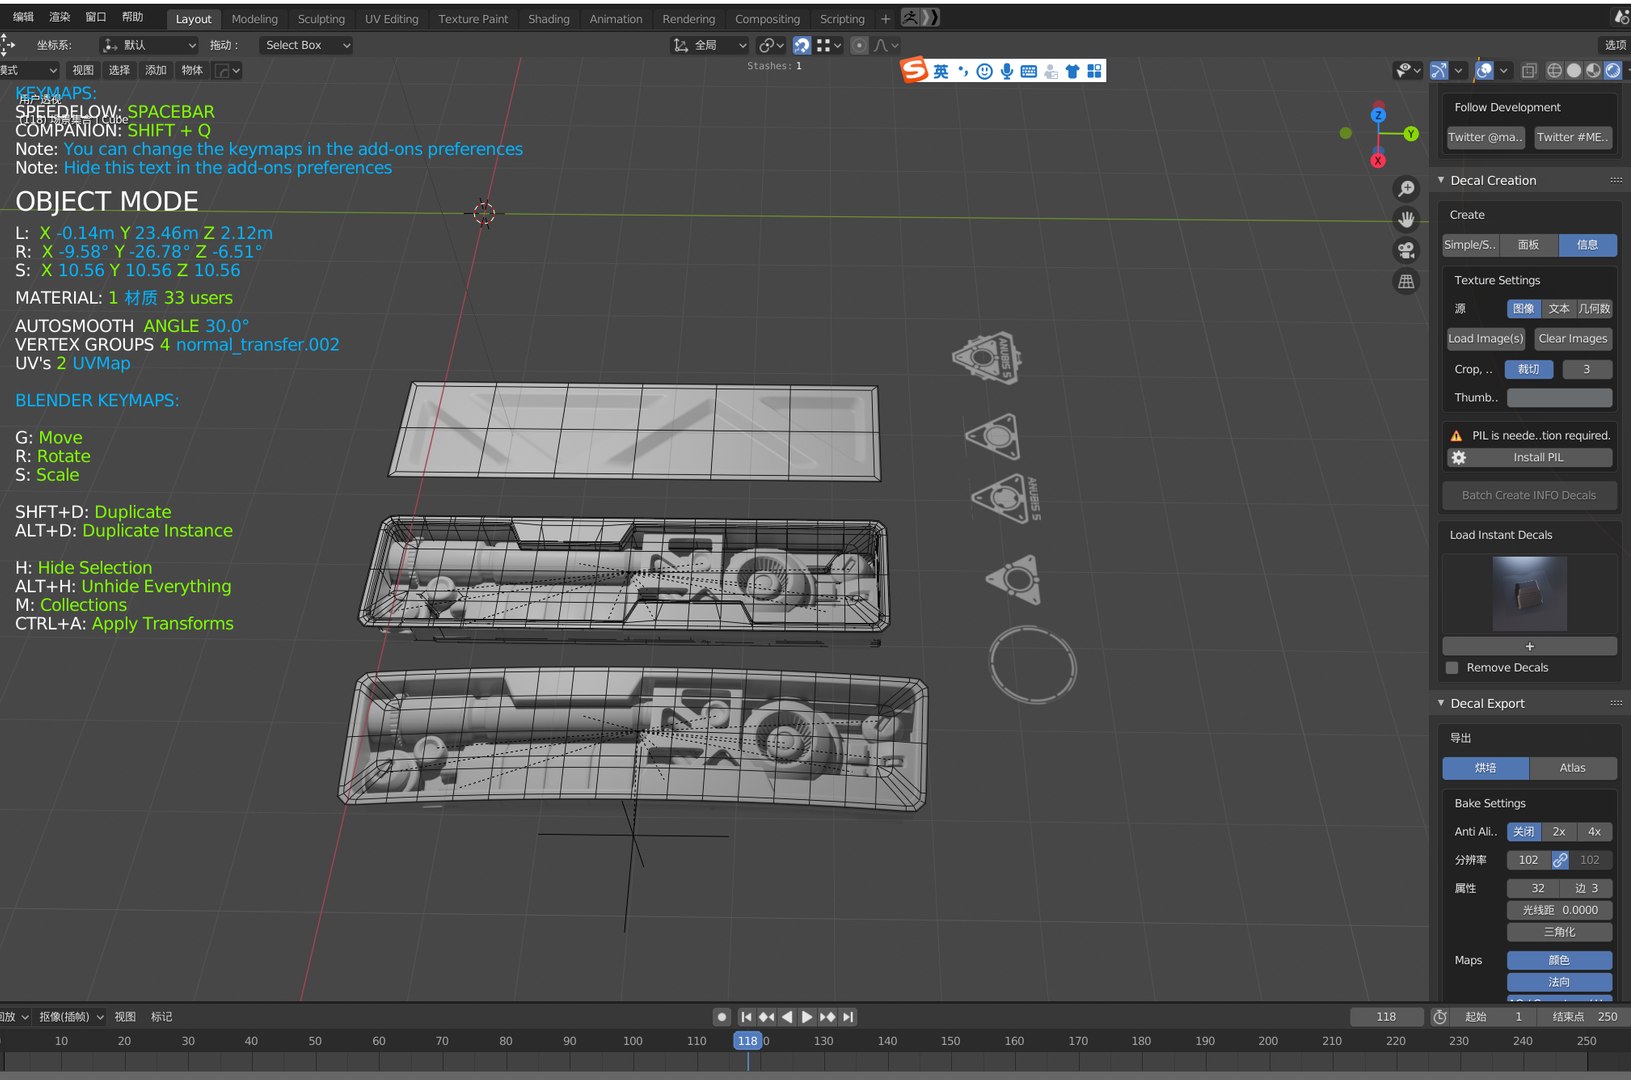Image resolution: width=1631 pixels, height=1080 pixels.
Task: Click the Load Image(s) button
Action: pos(1486,339)
